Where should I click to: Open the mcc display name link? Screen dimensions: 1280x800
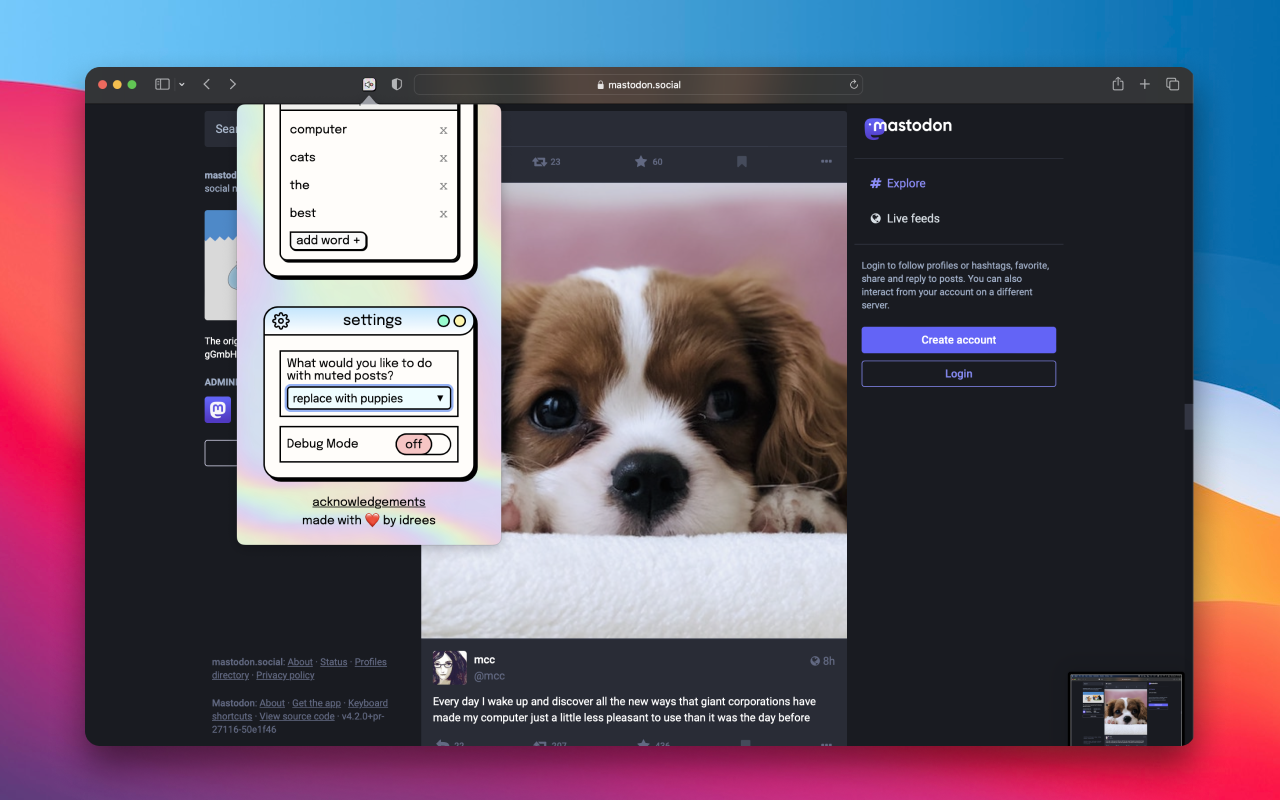point(484,660)
